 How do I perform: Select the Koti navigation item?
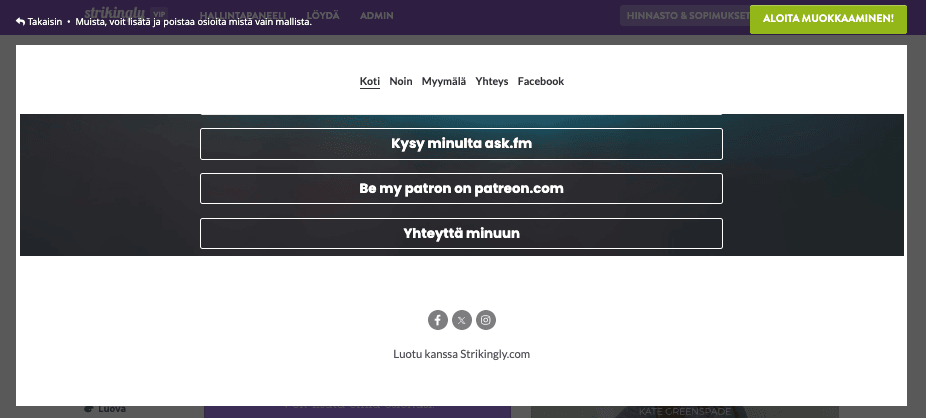[370, 81]
